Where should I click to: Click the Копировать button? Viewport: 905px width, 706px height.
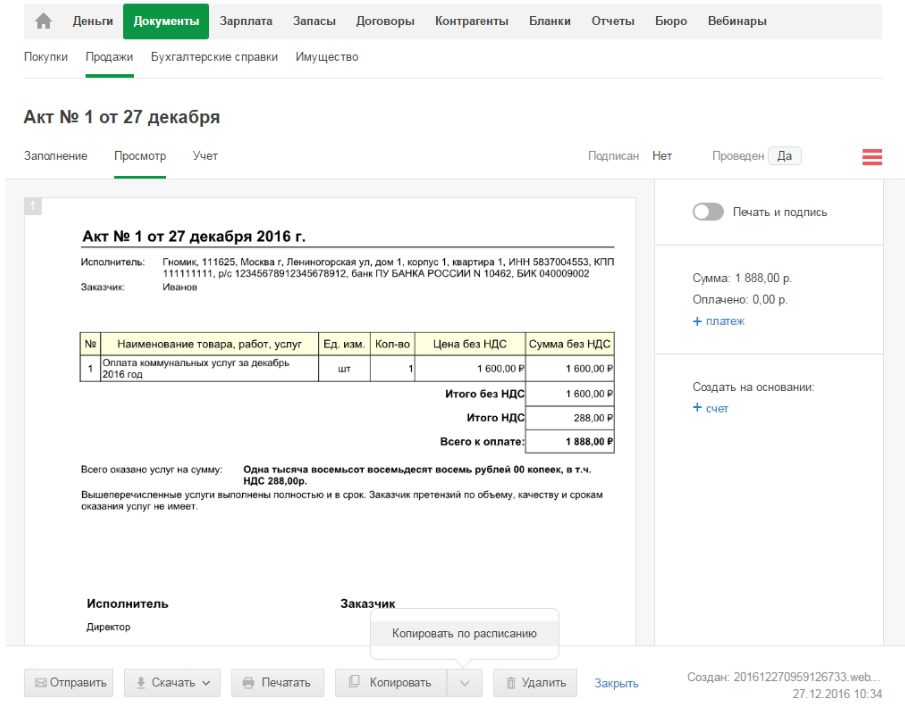coord(390,683)
